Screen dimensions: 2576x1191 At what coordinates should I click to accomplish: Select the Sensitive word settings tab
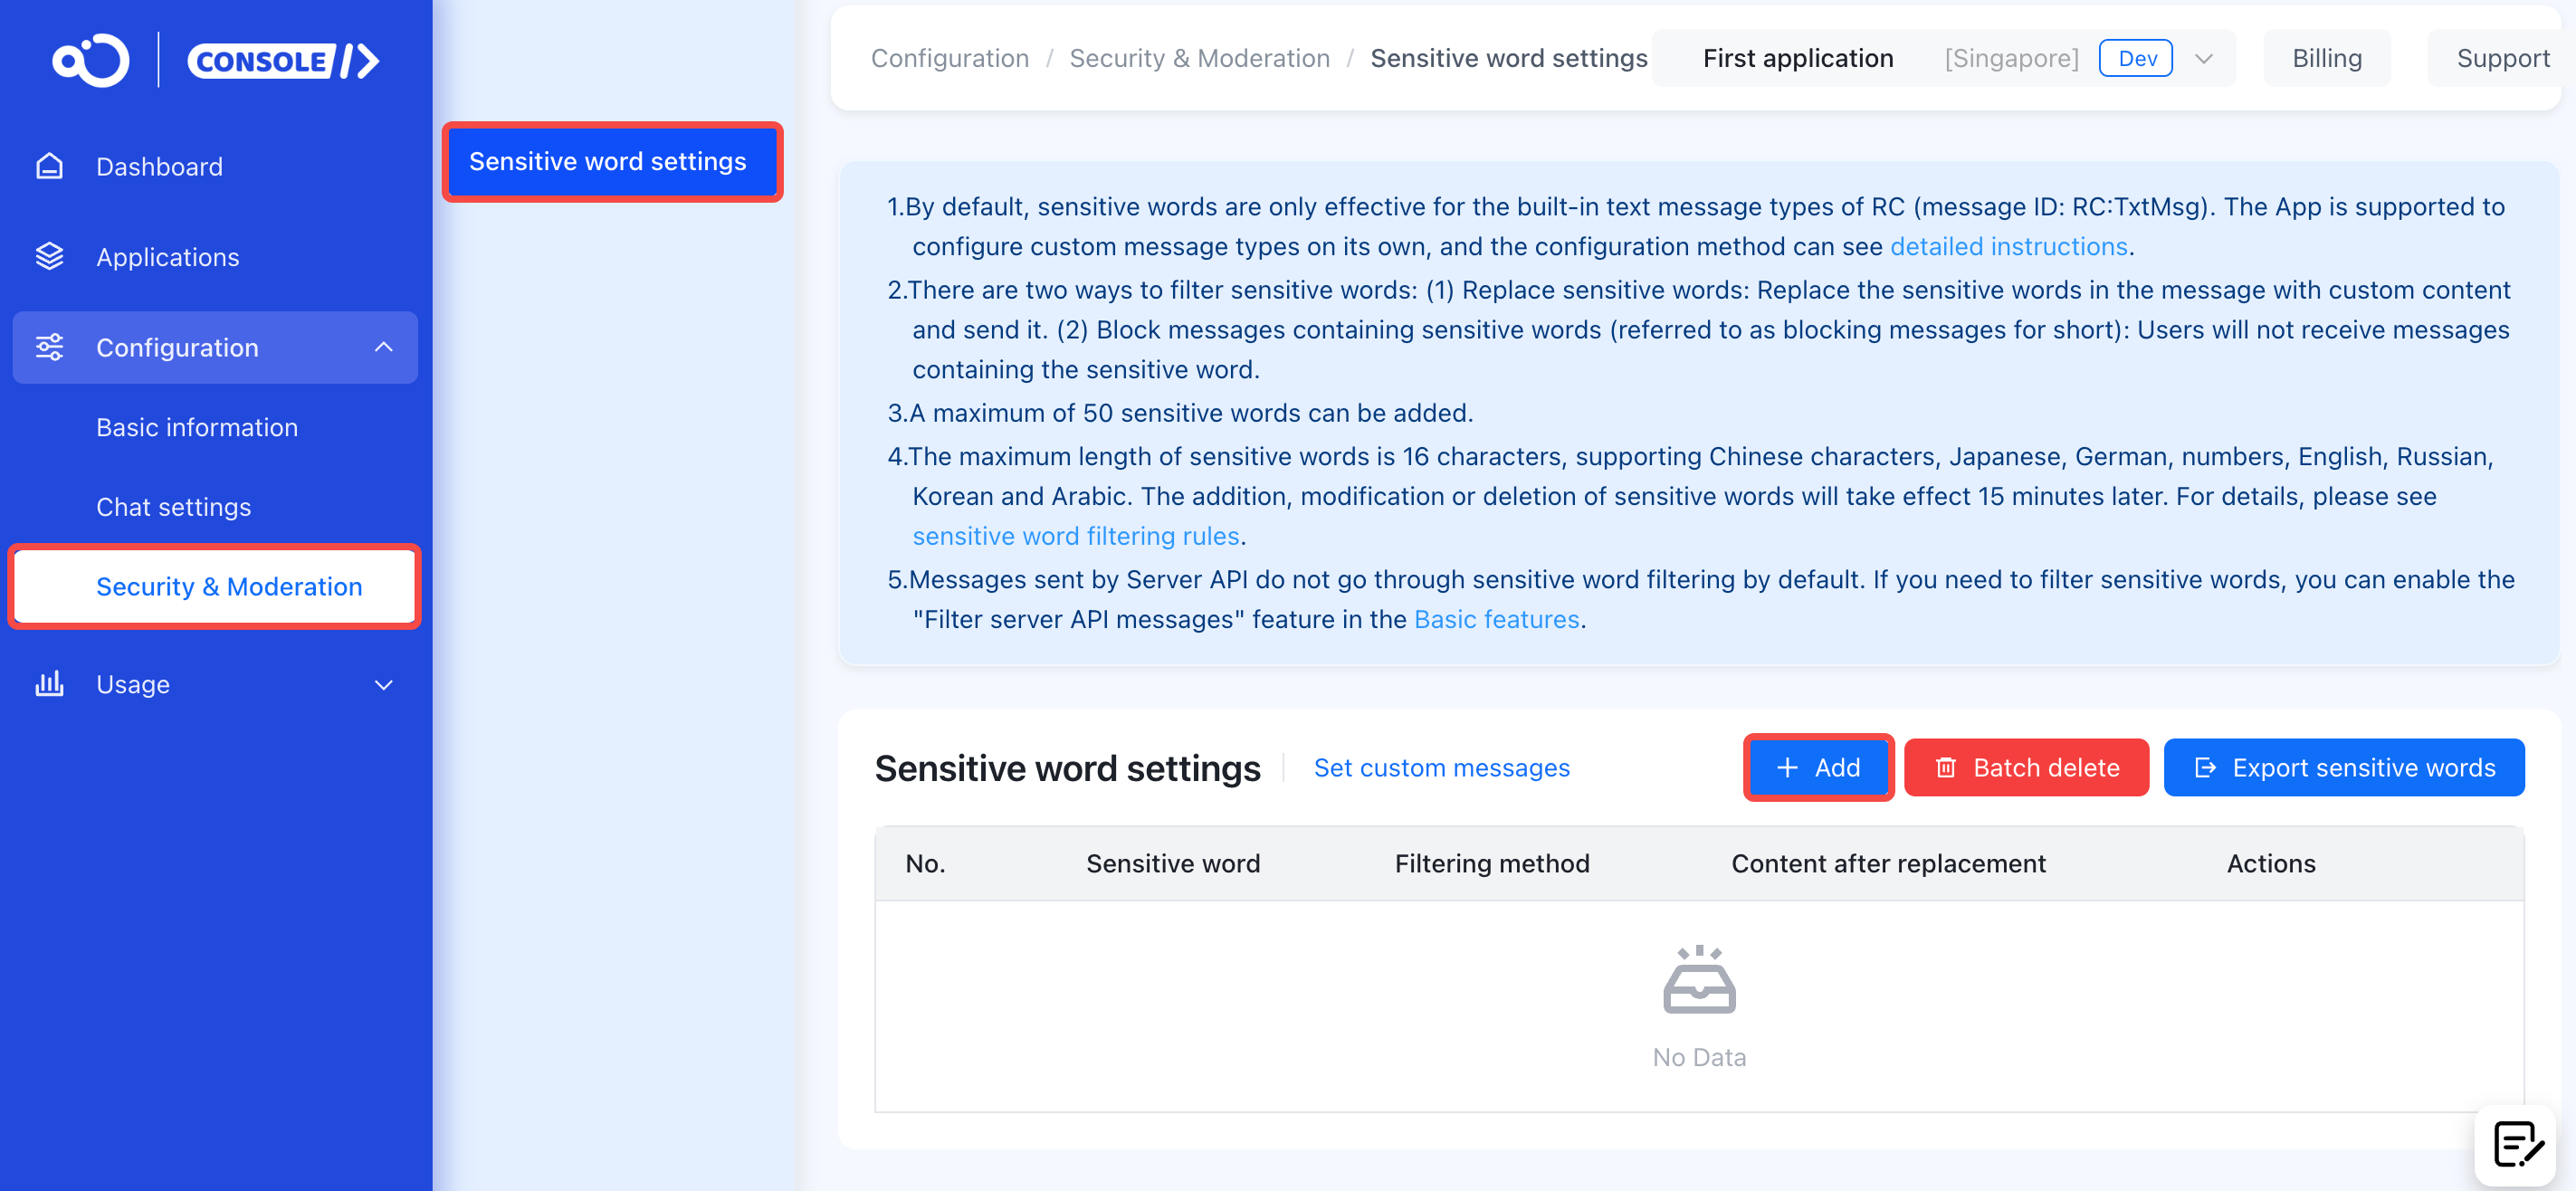tap(608, 162)
